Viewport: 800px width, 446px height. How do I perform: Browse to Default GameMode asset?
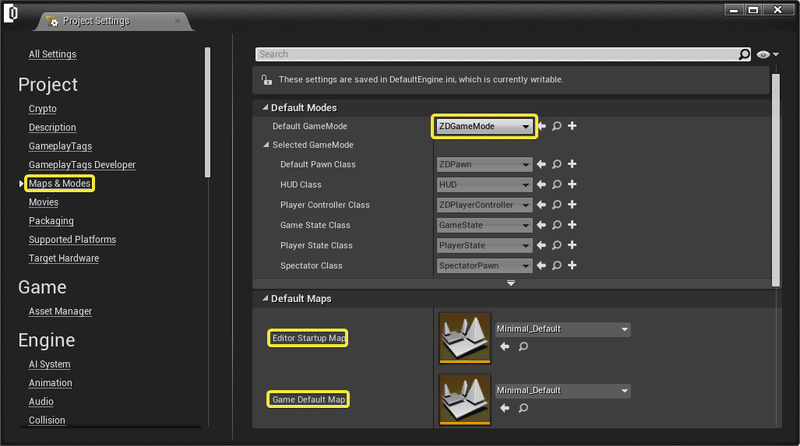[x=557, y=126]
